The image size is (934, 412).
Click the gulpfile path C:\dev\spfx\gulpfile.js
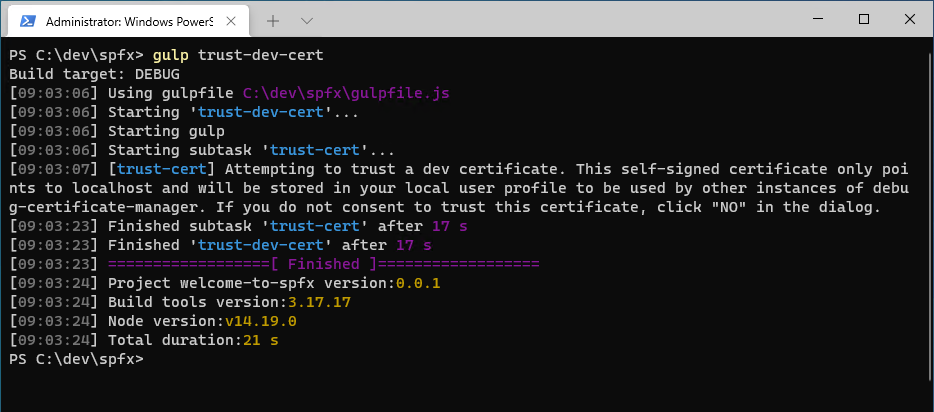[x=346, y=93]
